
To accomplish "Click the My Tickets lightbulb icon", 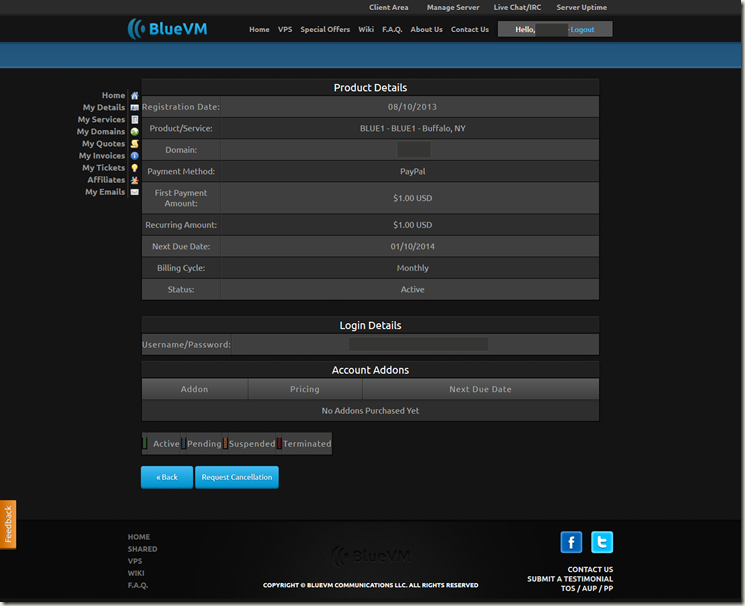I will 134,168.
